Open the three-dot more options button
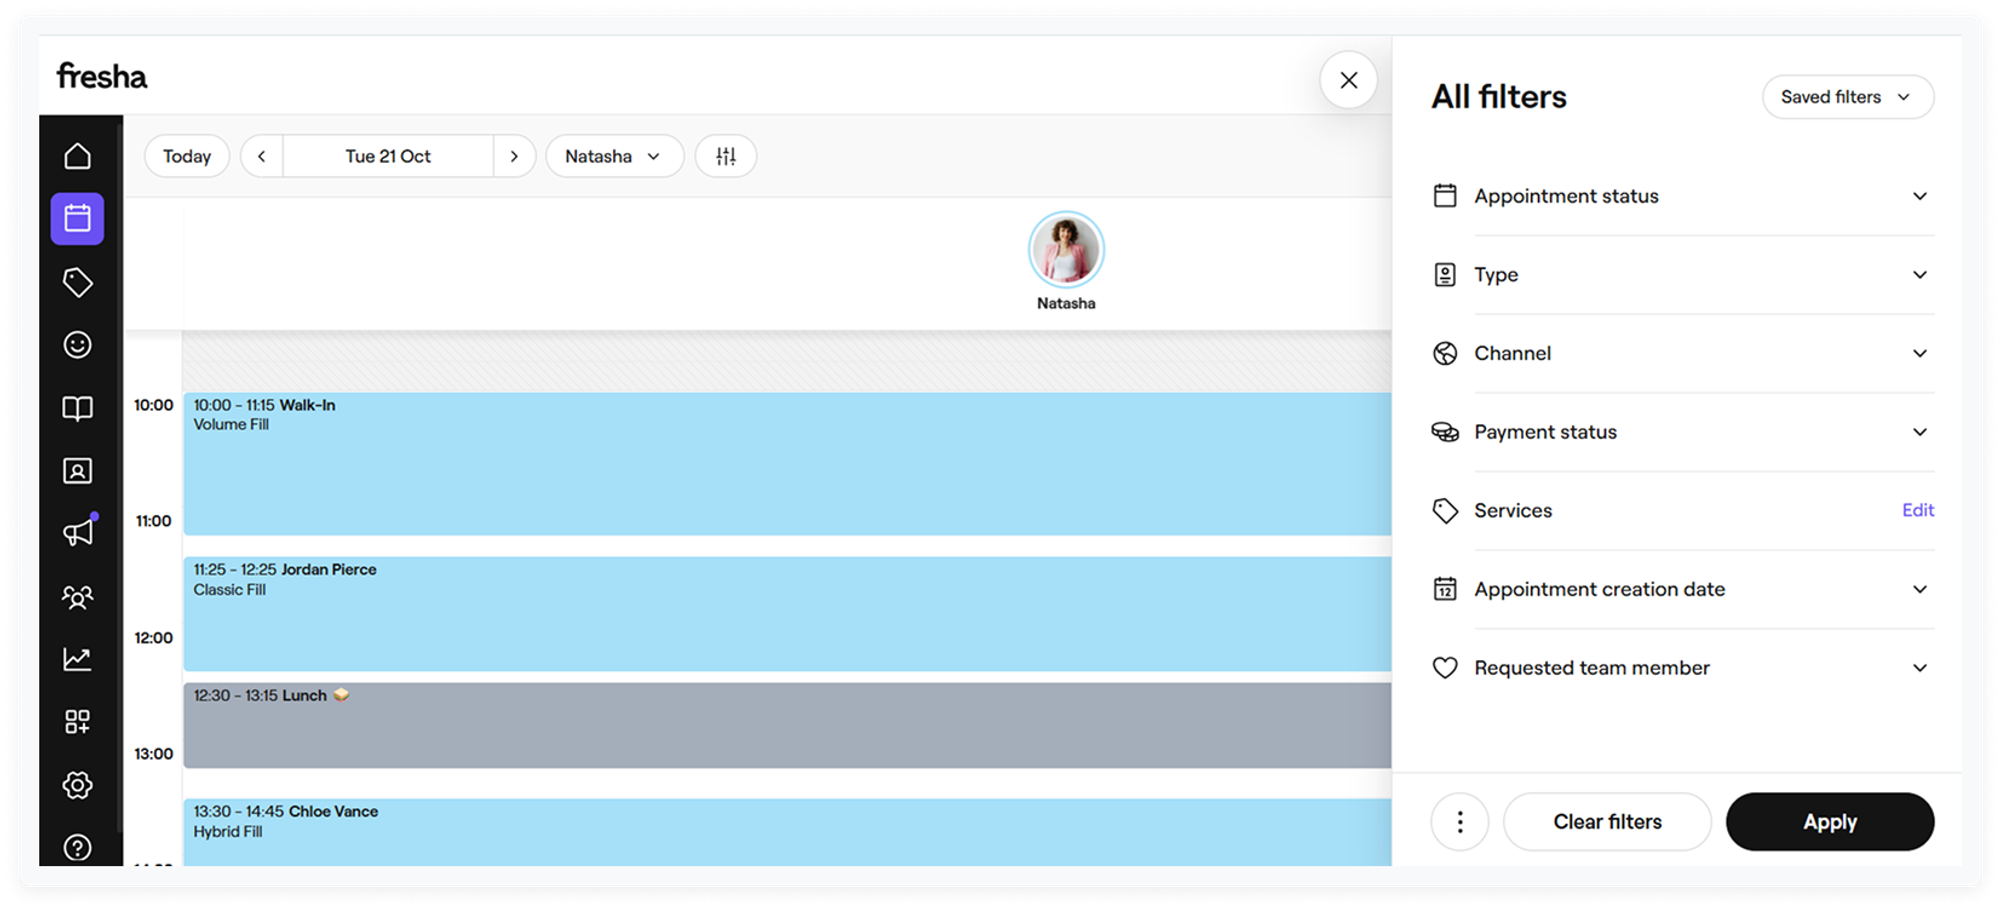 (1460, 822)
